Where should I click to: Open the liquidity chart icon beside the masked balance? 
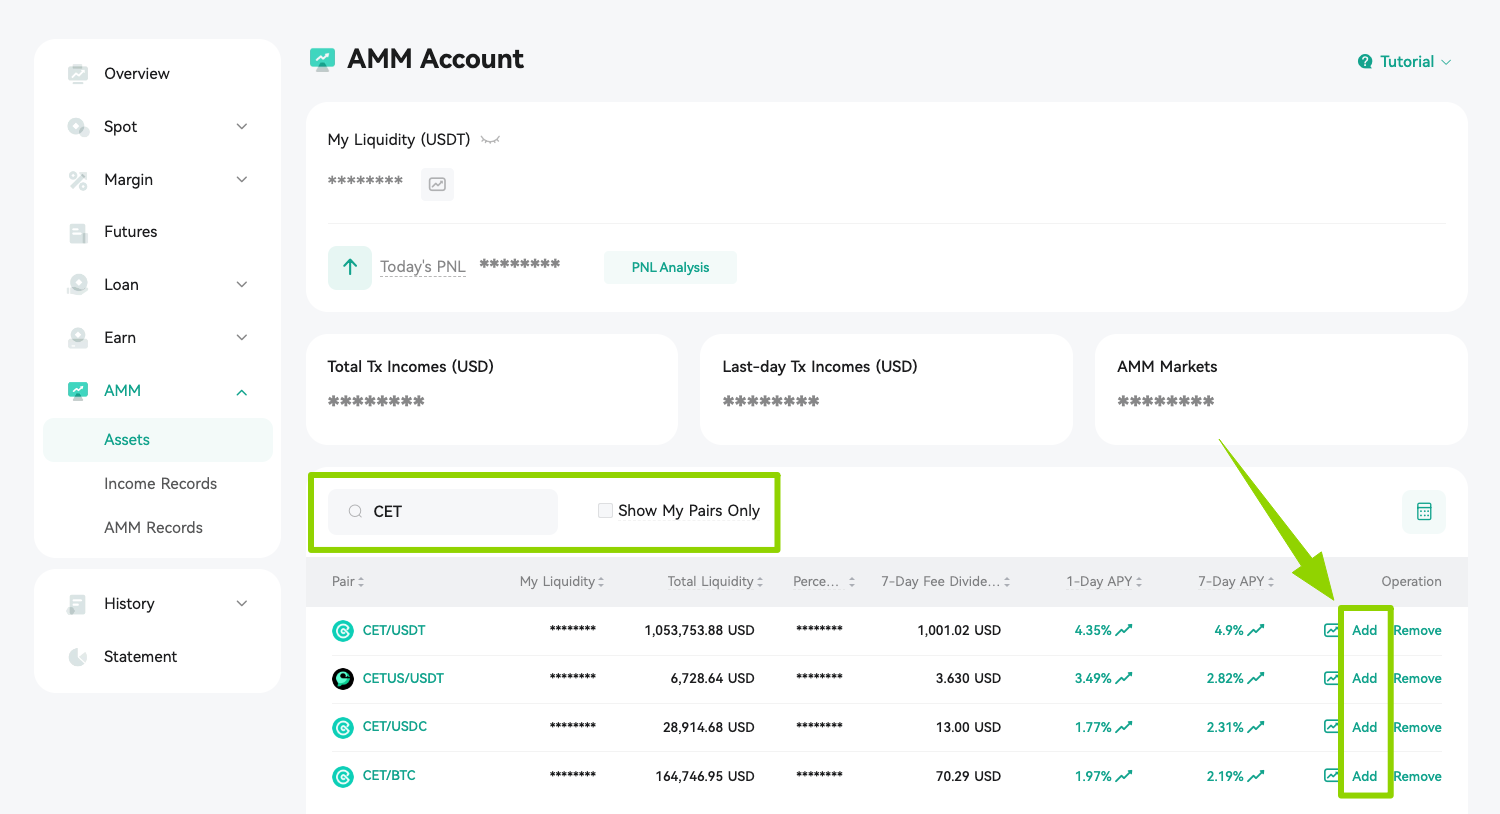(437, 184)
